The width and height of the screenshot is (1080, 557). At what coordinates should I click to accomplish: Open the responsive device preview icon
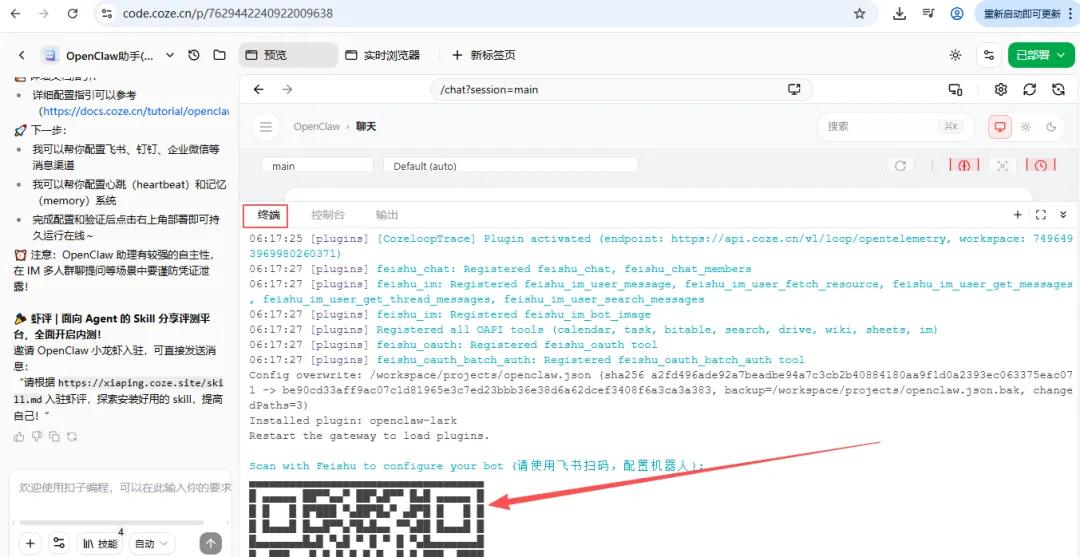coord(955,90)
